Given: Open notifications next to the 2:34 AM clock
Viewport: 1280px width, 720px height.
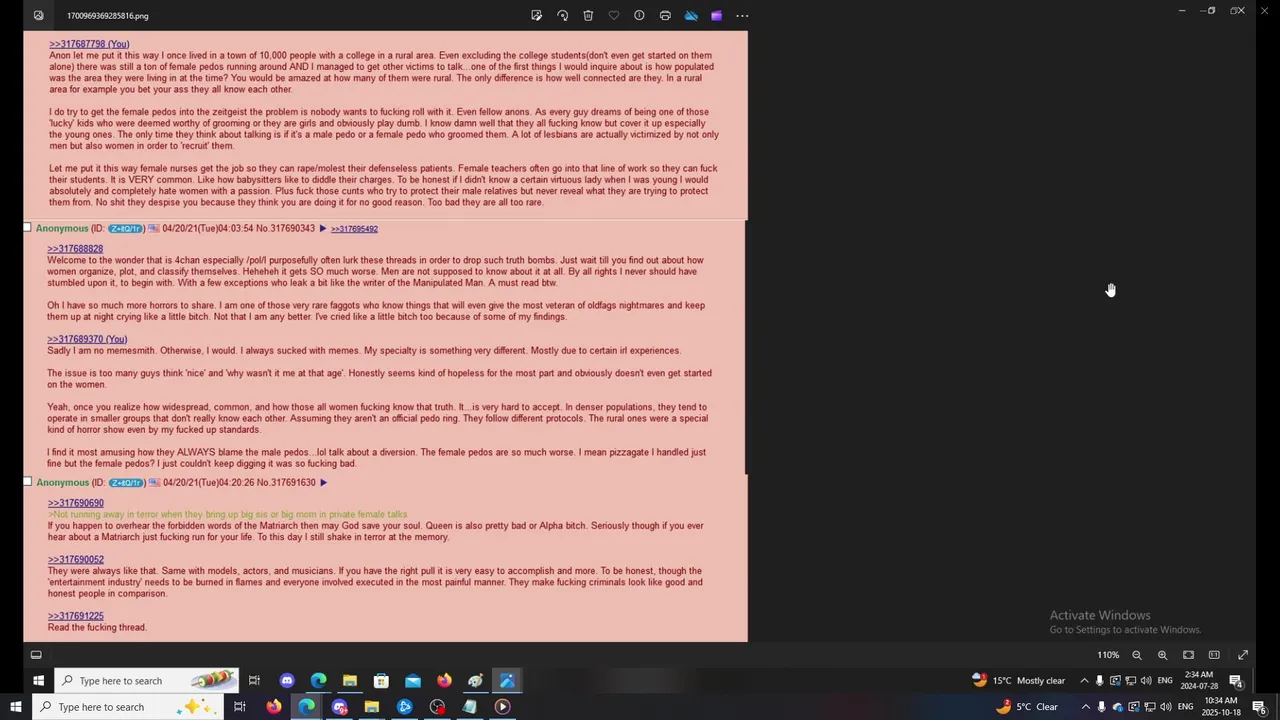Looking at the screenshot, I should coord(1236,681).
